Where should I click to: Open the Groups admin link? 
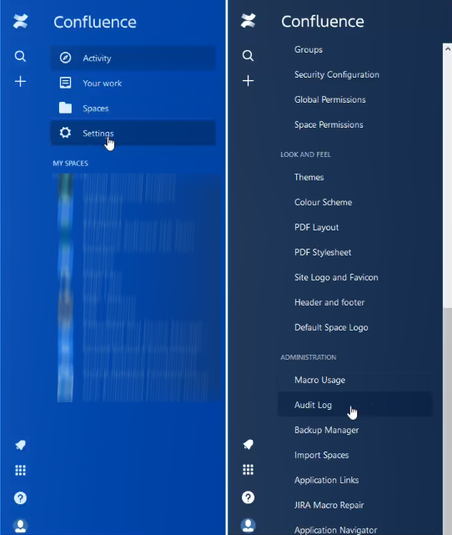(x=308, y=50)
